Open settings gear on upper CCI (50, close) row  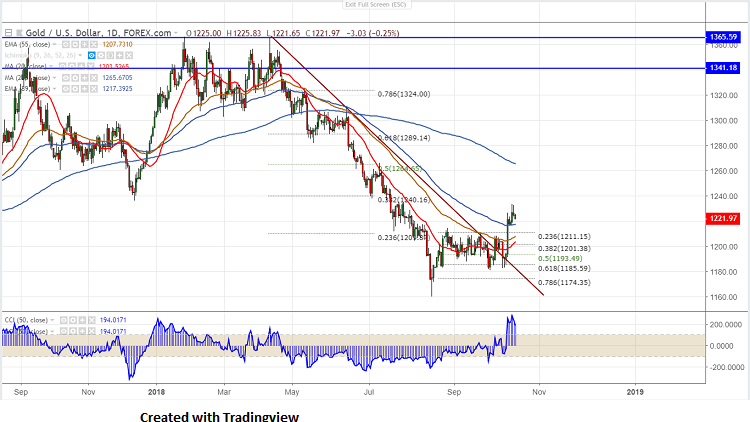point(73,320)
